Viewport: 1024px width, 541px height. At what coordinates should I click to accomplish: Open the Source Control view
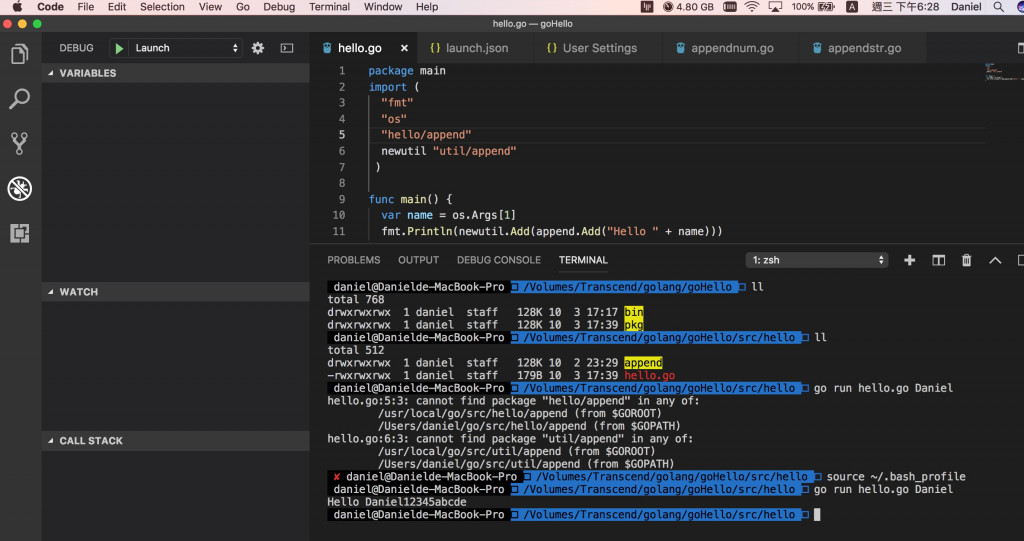[x=20, y=144]
